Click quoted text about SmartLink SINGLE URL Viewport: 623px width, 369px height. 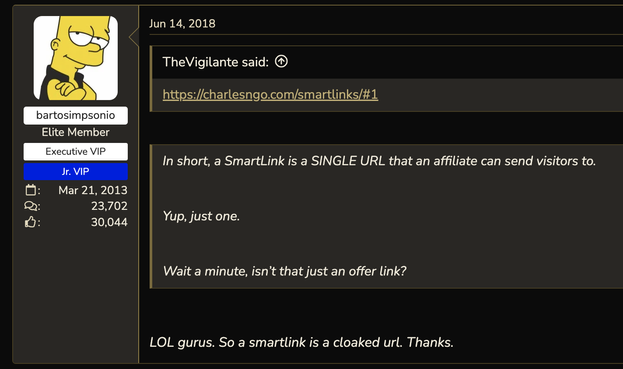click(x=379, y=161)
